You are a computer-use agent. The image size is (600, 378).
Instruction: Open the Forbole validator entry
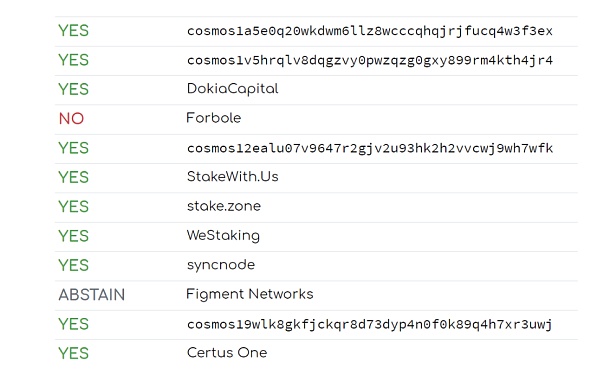214,118
